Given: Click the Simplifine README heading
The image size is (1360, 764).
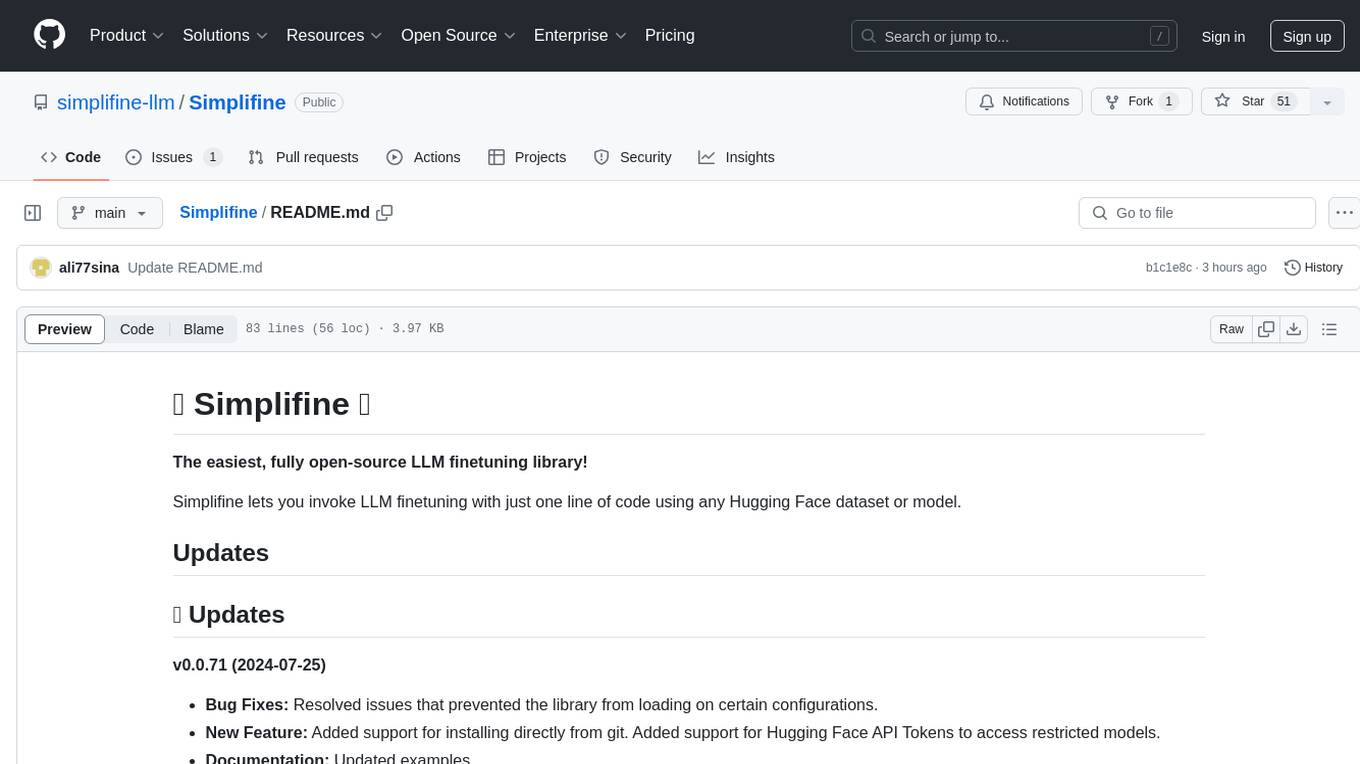Looking at the screenshot, I should pyautogui.click(x=272, y=404).
